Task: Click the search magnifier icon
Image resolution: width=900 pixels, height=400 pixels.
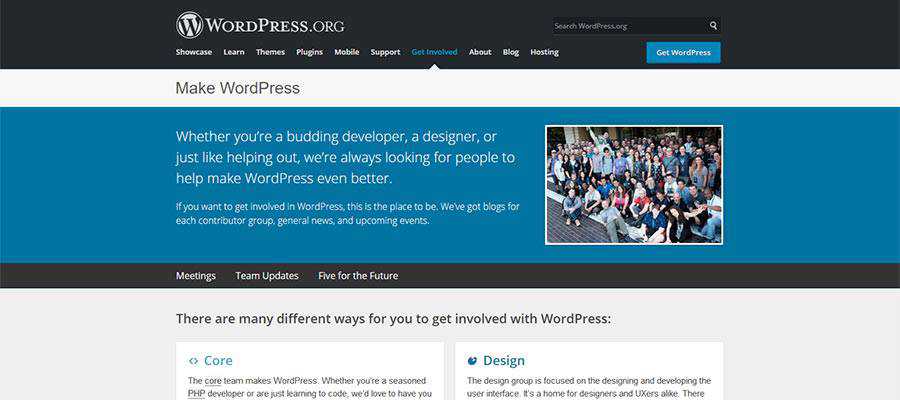Action: (713, 26)
